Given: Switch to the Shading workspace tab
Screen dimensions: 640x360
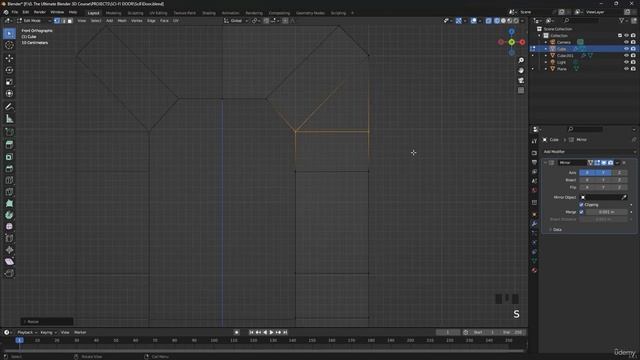Looking at the screenshot, I should [209, 13].
